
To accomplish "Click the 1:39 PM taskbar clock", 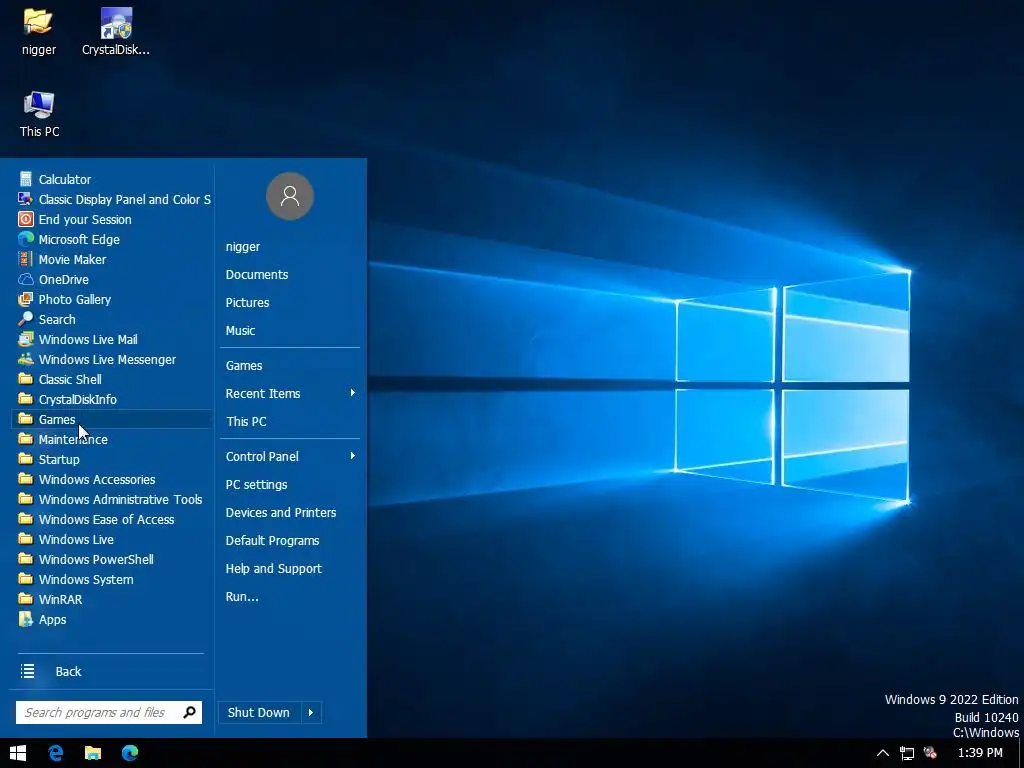I will coord(980,753).
